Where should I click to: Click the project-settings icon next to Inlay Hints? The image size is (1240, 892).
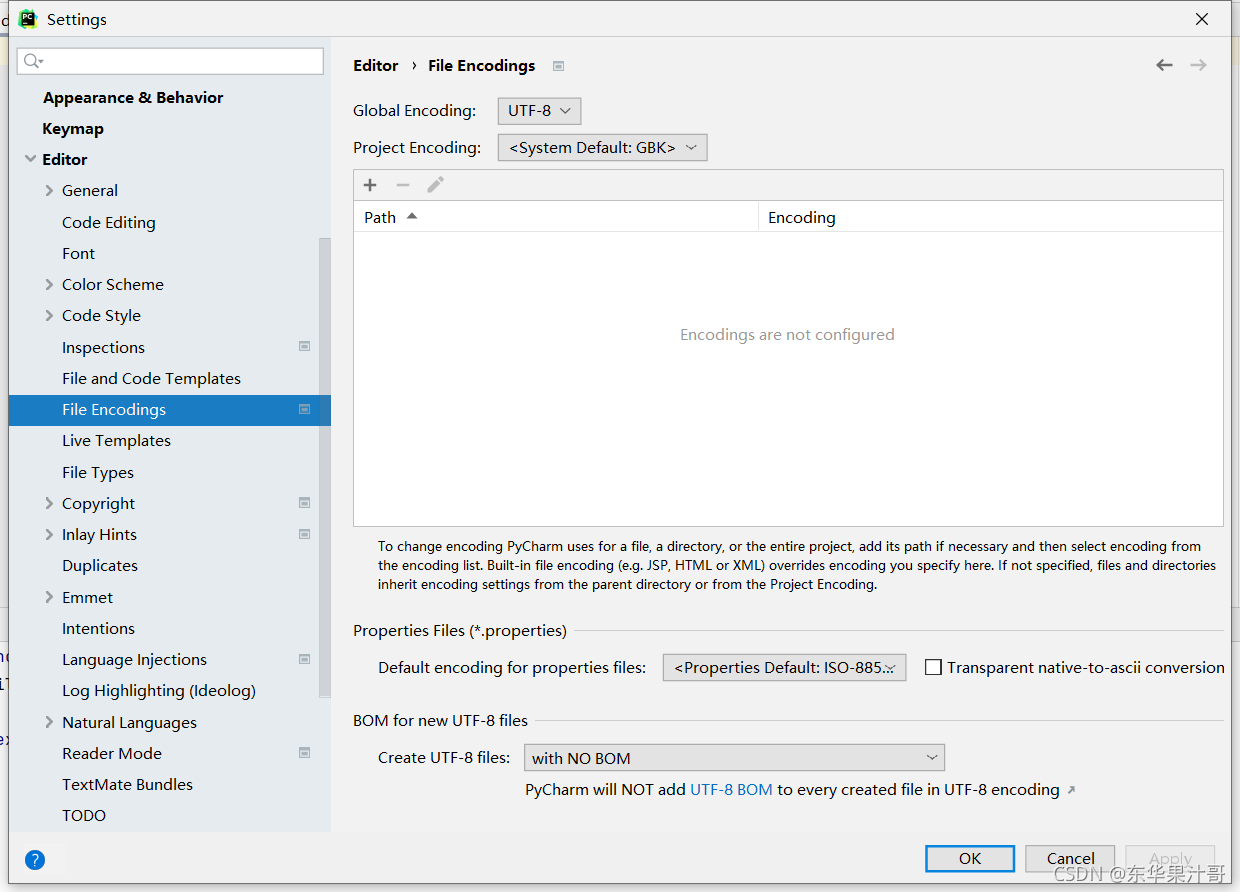point(305,534)
